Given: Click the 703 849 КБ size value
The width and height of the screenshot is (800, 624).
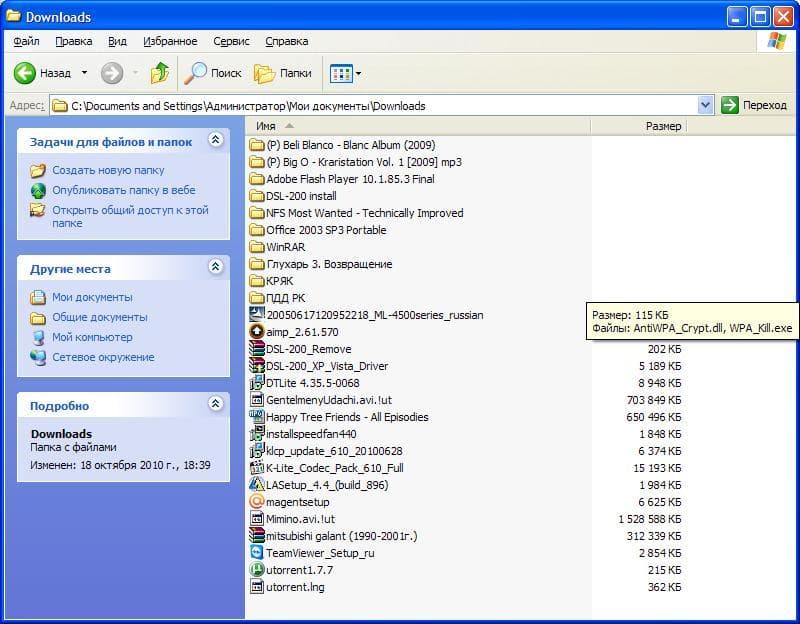Looking at the screenshot, I should pyautogui.click(x=654, y=401).
